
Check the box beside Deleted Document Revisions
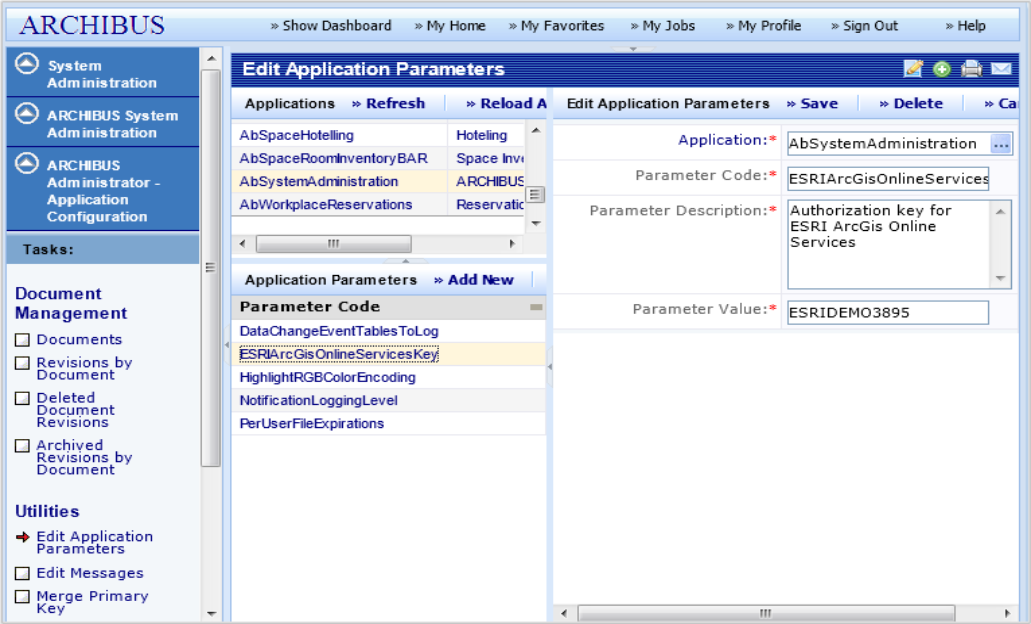(22, 398)
